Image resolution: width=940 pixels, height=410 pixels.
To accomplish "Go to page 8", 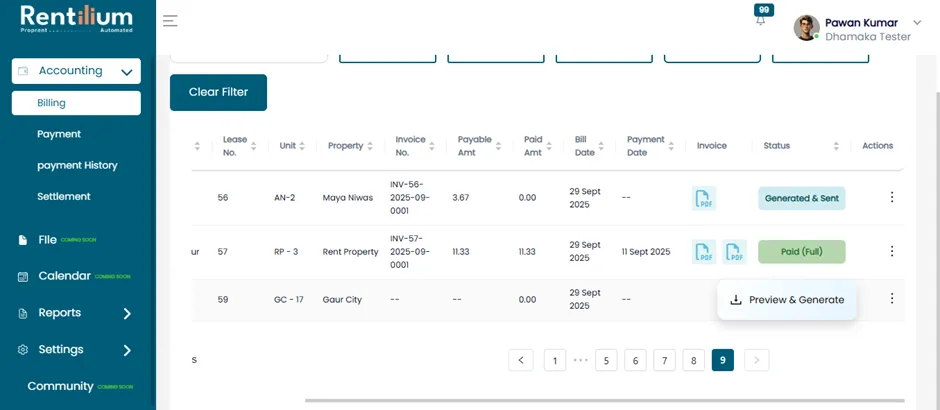I will (x=694, y=360).
